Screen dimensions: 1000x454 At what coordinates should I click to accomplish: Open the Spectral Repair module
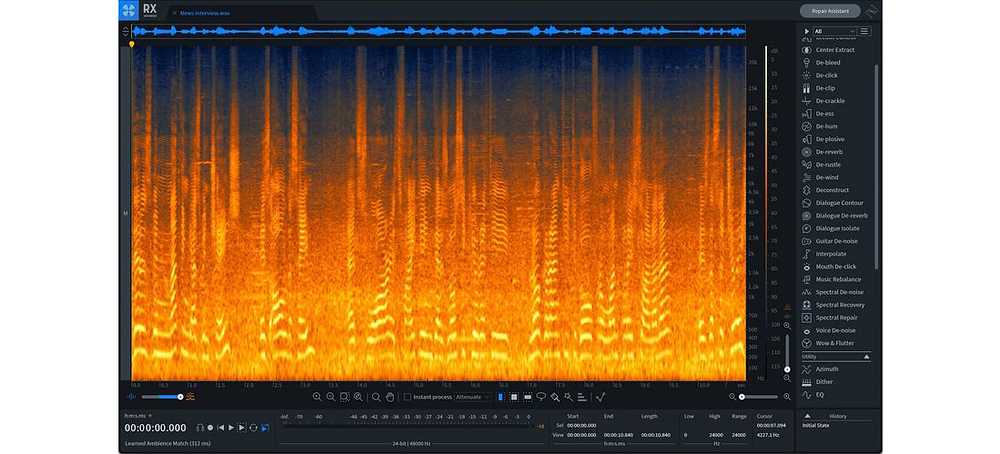click(x=835, y=318)
